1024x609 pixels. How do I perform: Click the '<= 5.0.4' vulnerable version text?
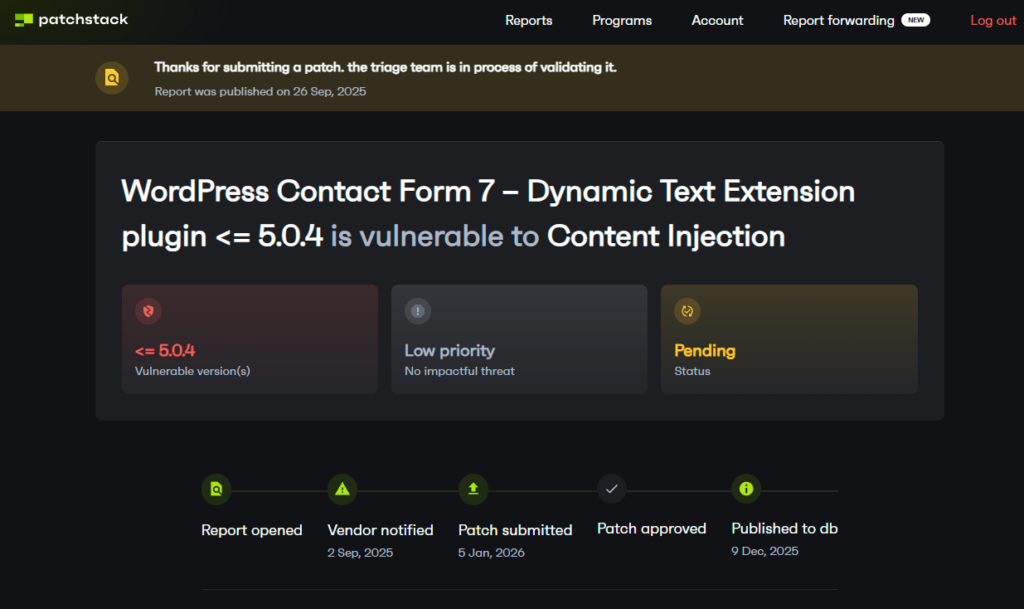(165, 351)
